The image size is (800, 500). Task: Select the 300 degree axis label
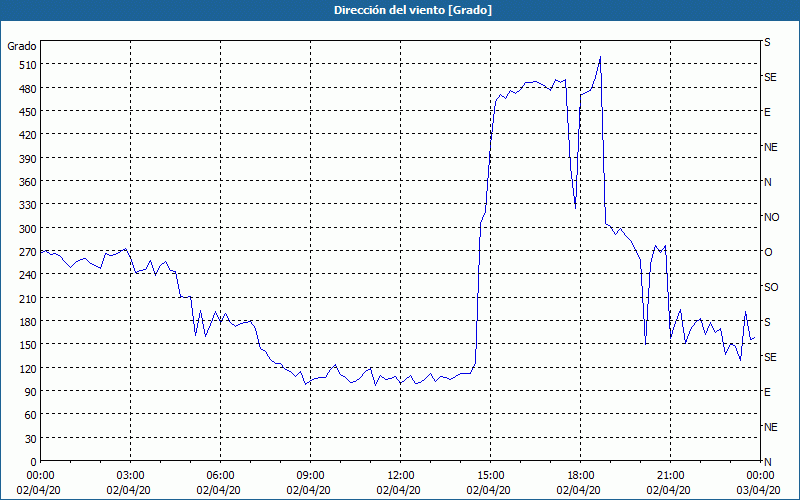(28, 229)
